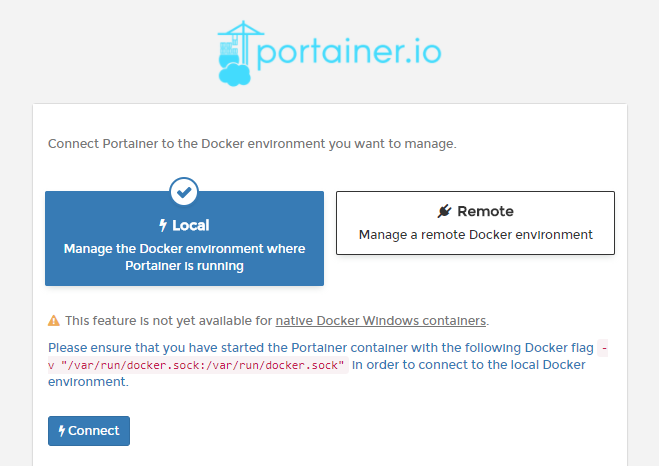Click the plug icon beside Remote

444,211
